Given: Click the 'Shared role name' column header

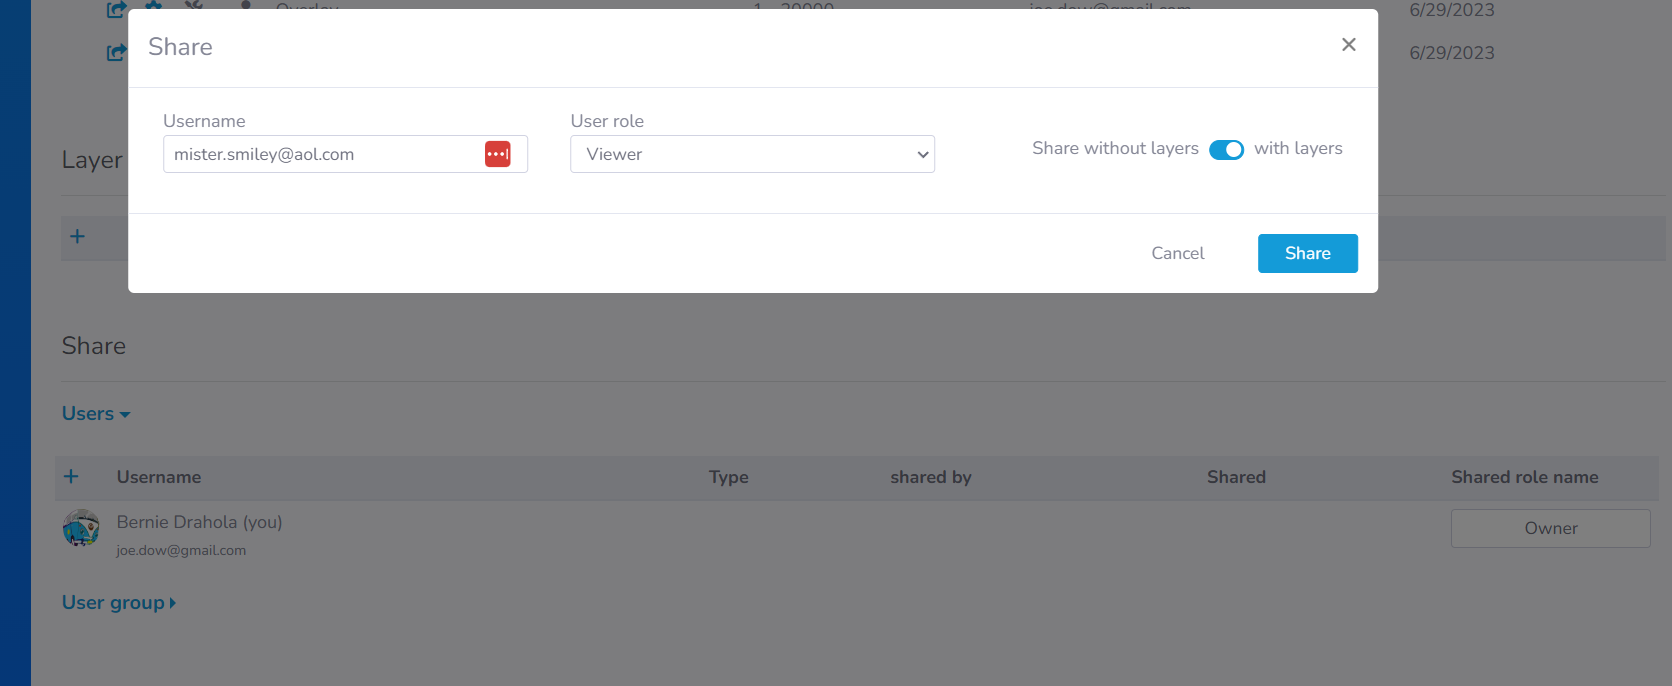Looking at the screenshot, I should (x=1524, y=477).
